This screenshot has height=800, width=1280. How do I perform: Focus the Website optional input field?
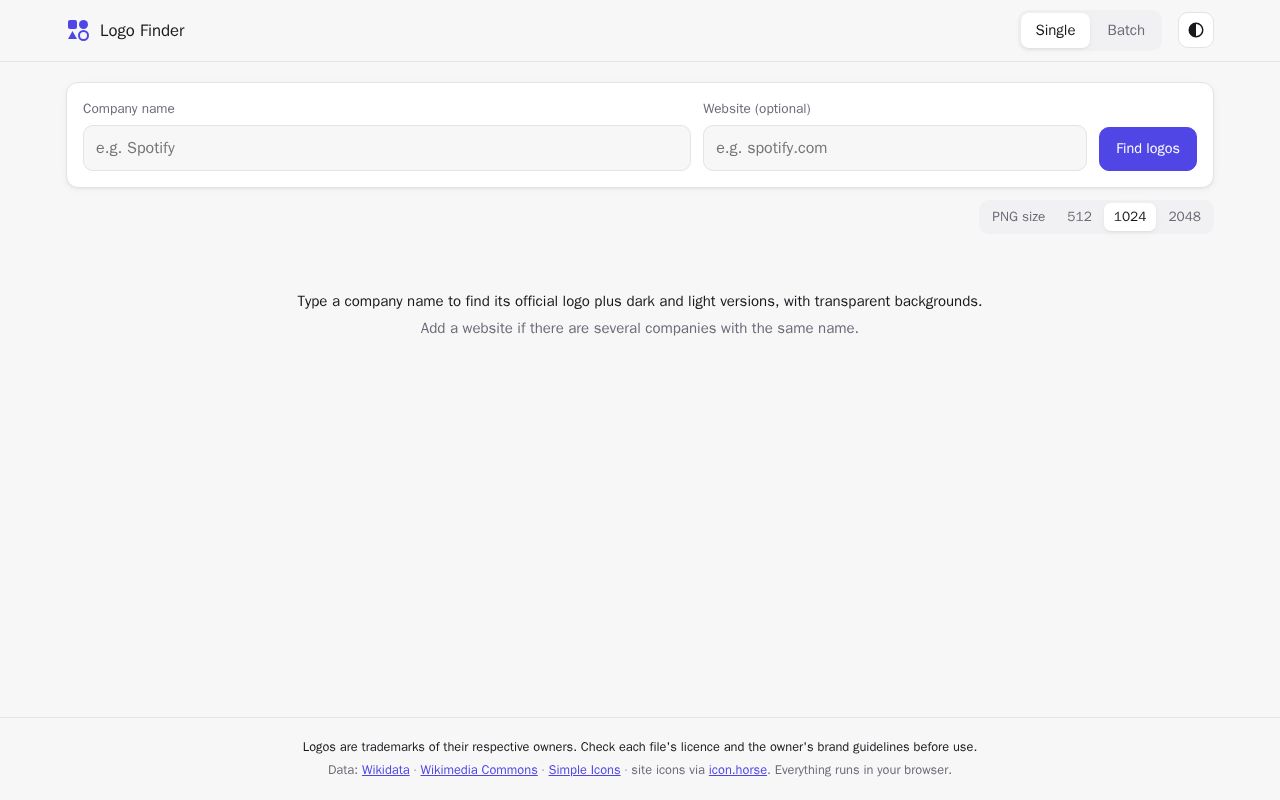click(x=895, y=148)
